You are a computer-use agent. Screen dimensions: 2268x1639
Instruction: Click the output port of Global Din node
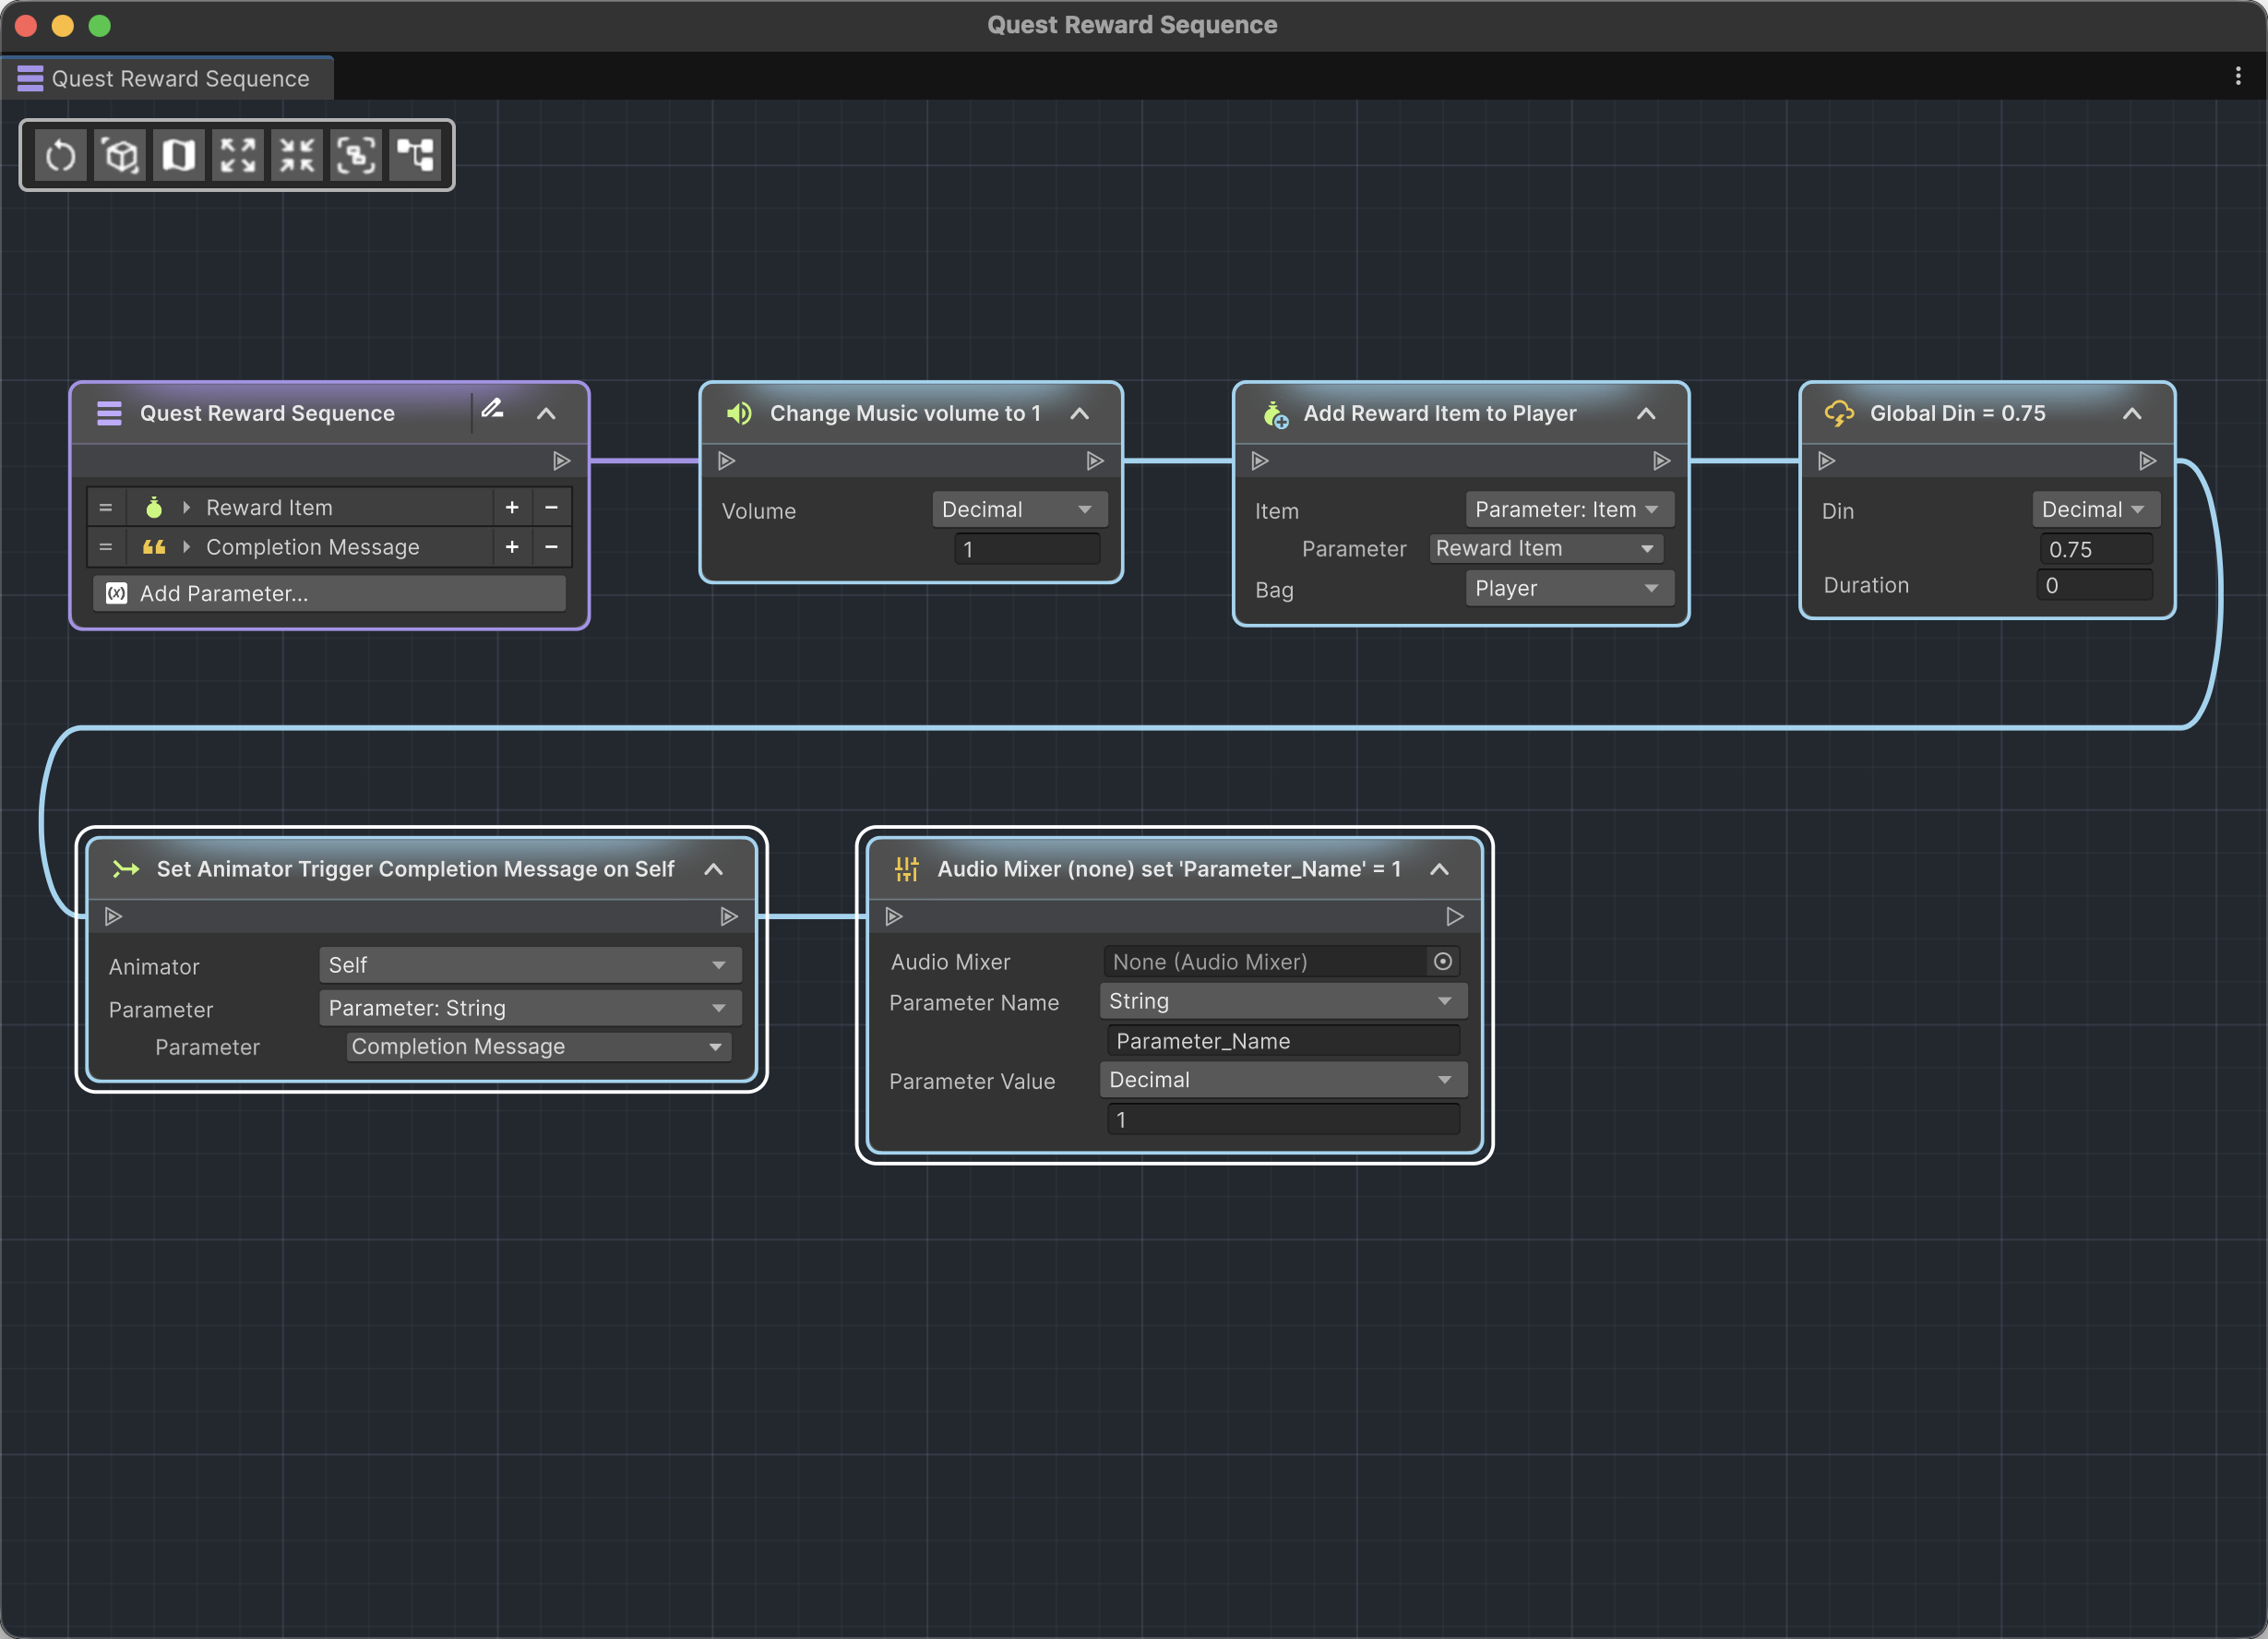2147,461
